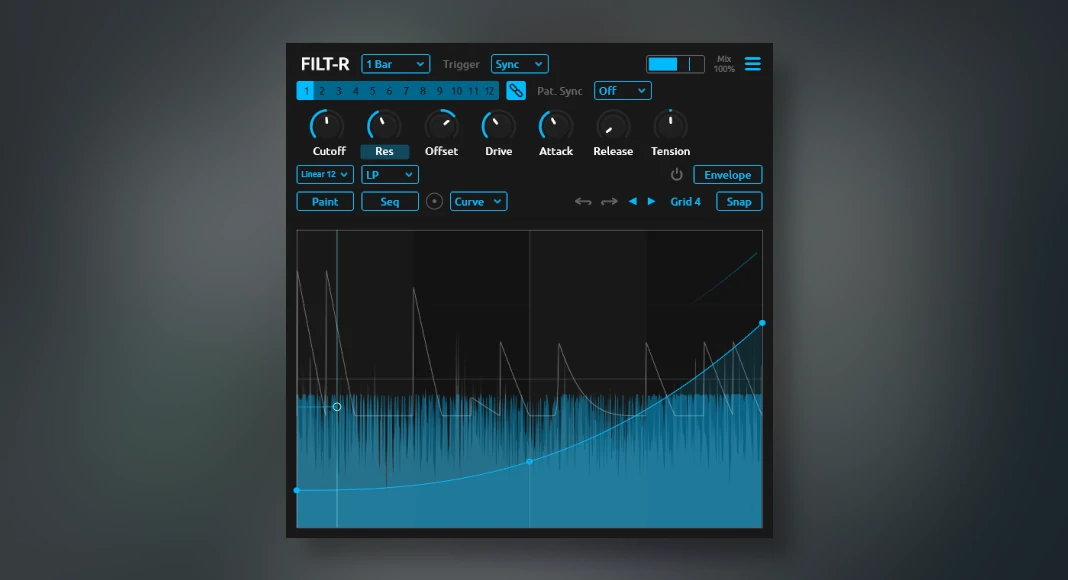Image resolution: width=1068 pixels, height=580 pixels.
Task: Open the hamburger menu icon
Action: pyautogui.click(x=752, y=64)
